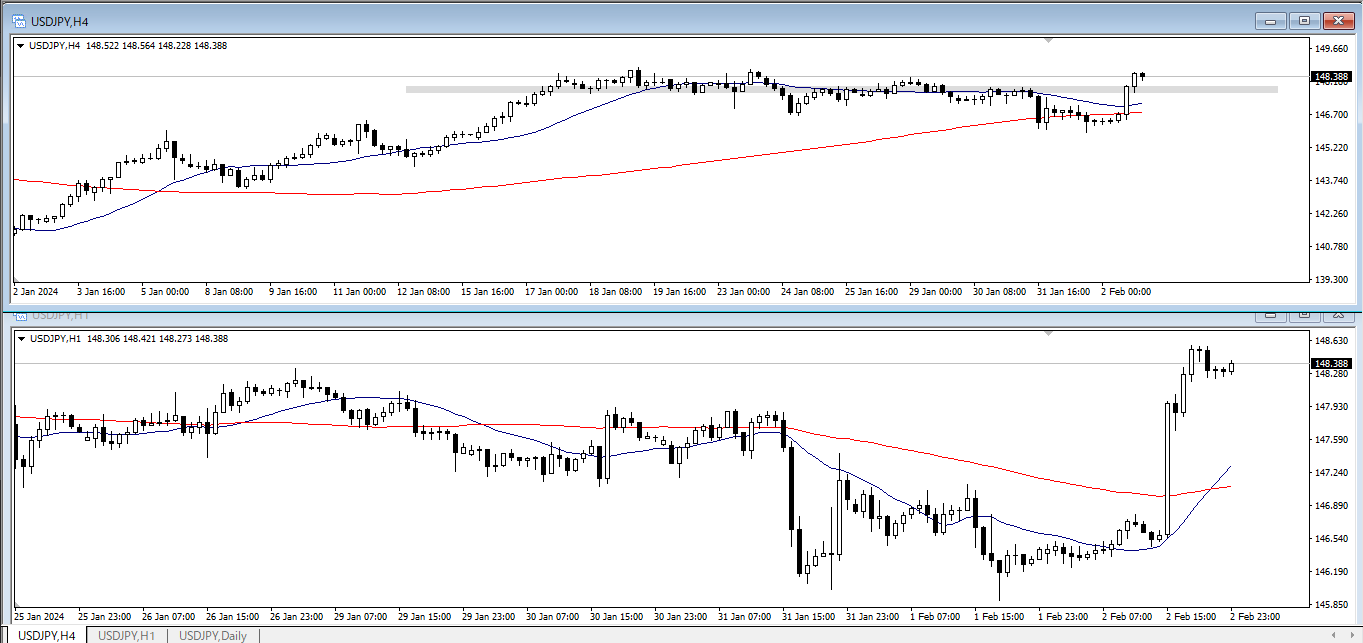
Task: Click the USDJPY,H4 window chart icon
Action: point(19,21)
